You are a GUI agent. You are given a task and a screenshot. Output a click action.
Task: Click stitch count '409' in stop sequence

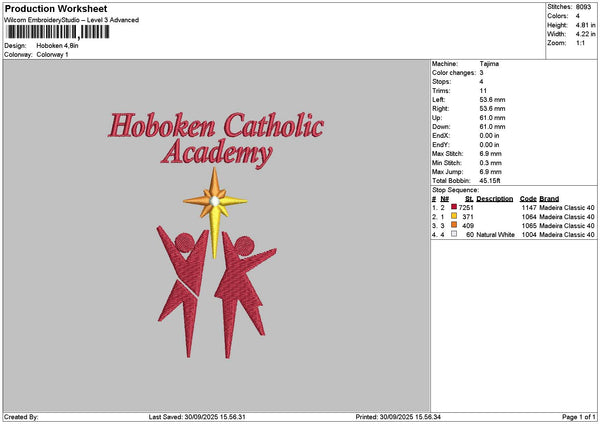pos(468,226)
